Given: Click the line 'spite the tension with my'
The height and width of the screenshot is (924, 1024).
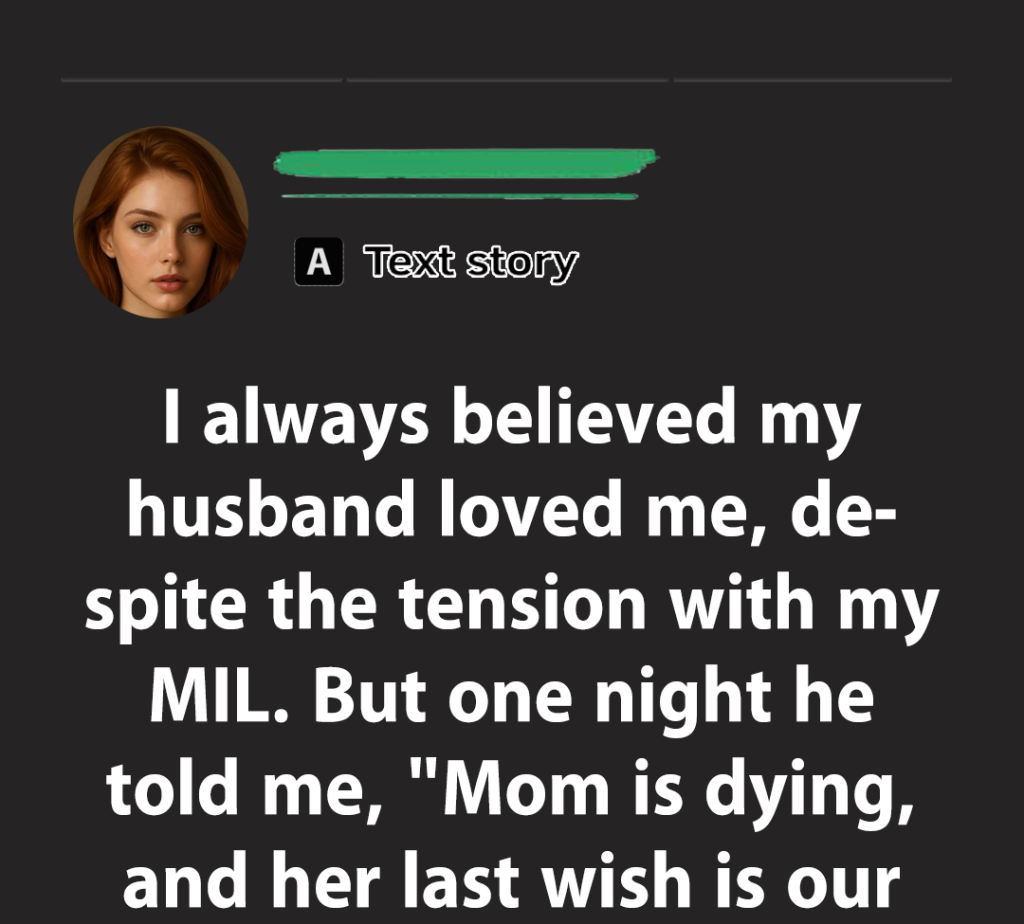Looking at the screenshot, I should click(x=511, y=606).
